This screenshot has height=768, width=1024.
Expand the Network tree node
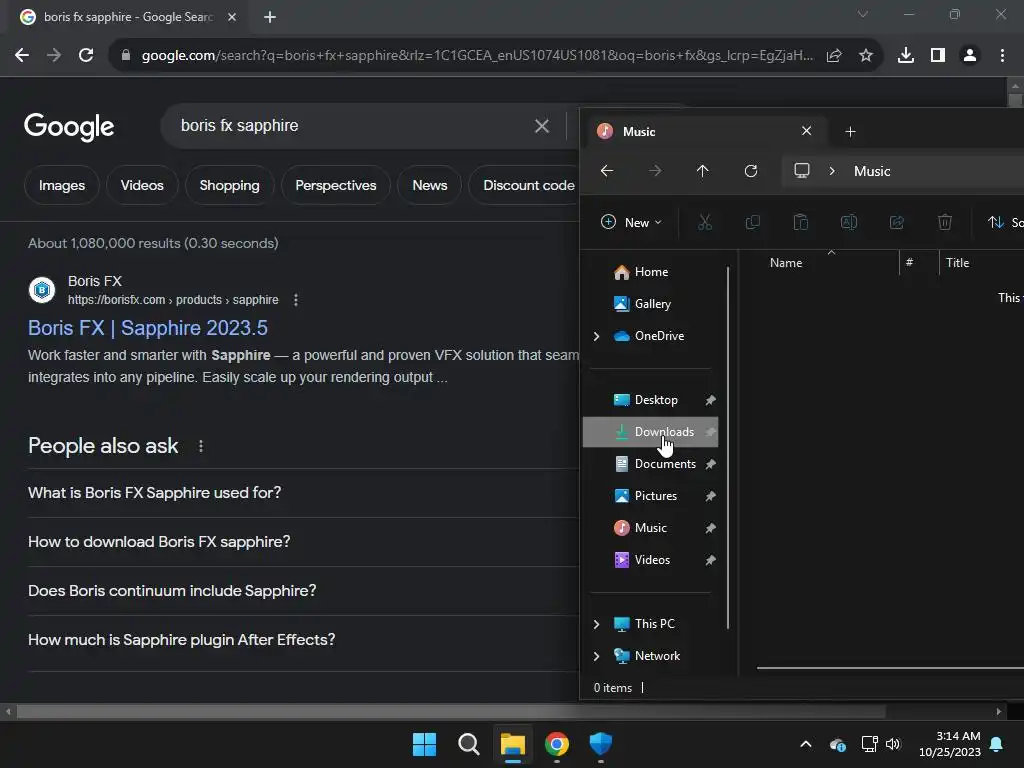[x=596, y=656]
